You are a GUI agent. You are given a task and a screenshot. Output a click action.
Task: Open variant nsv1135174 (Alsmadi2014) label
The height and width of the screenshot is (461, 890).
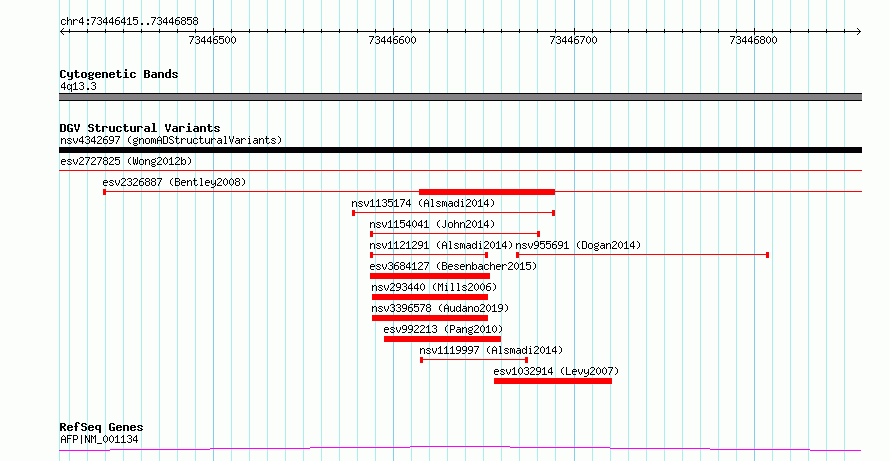click(x=423, y=203)
